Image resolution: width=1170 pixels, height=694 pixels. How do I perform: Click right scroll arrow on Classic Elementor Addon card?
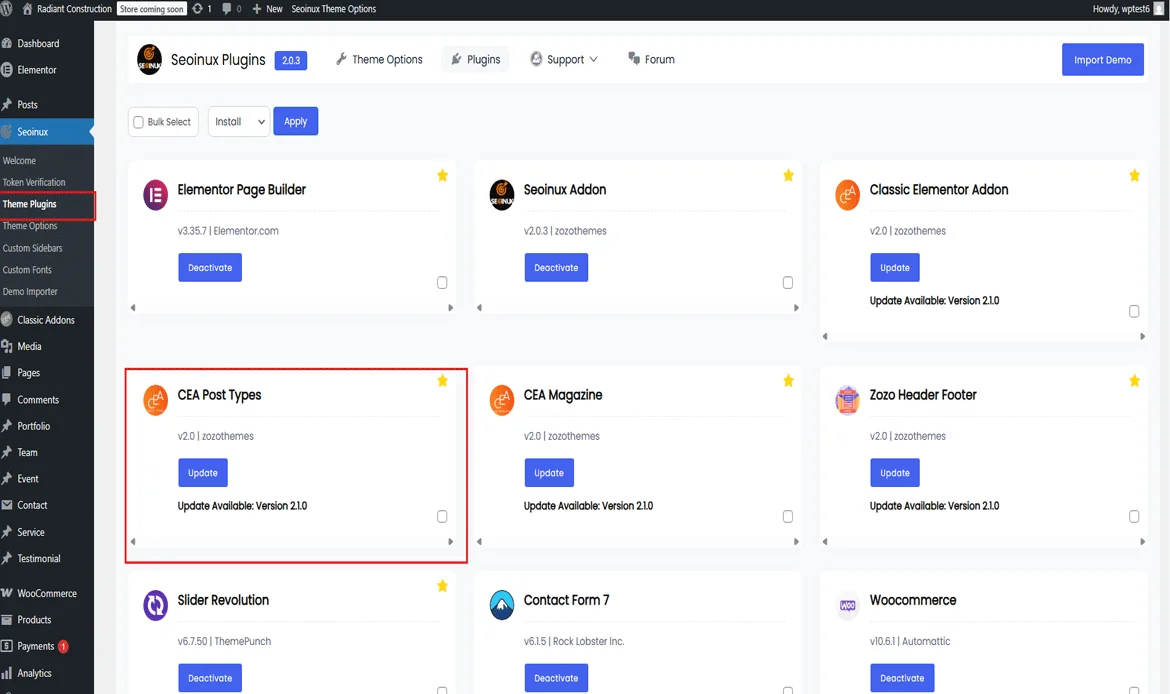pos(1142,337)
